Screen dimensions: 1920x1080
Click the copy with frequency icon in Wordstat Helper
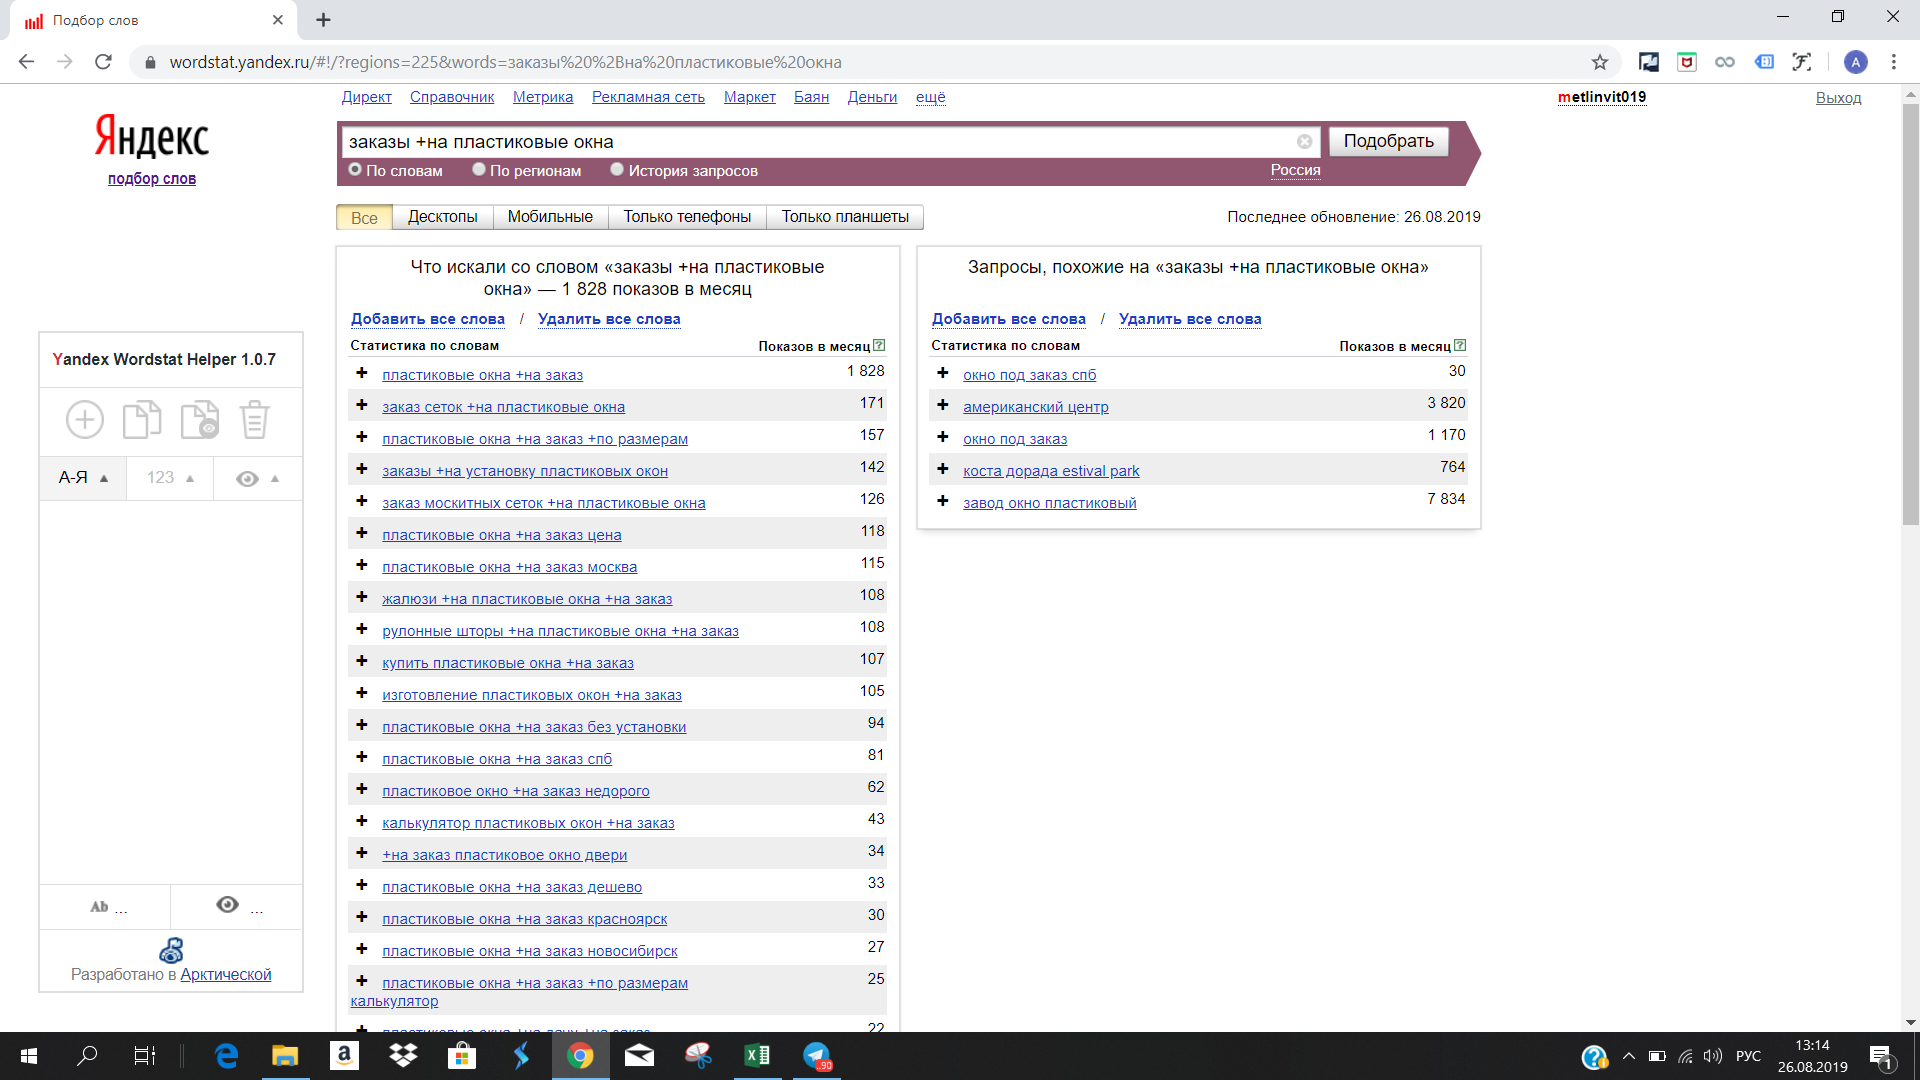point(200,420)
